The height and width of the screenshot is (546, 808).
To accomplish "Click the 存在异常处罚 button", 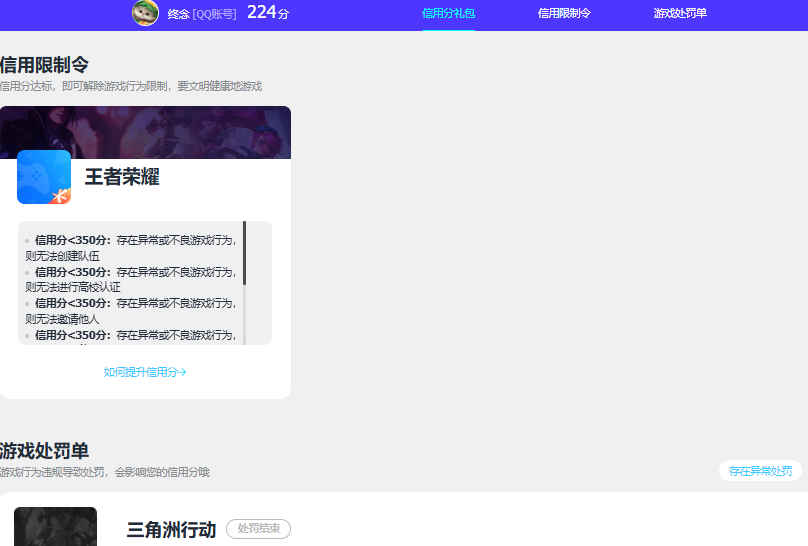I will [760, 471].
